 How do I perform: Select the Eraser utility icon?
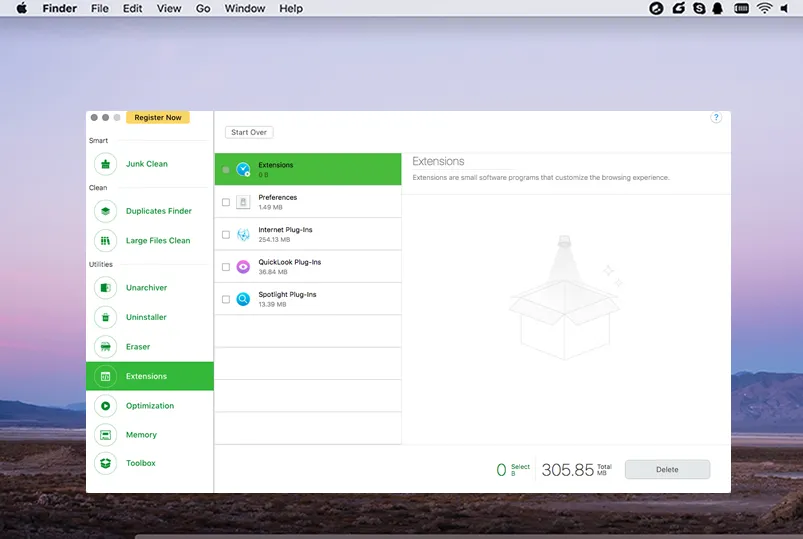[x=106, y=347]
